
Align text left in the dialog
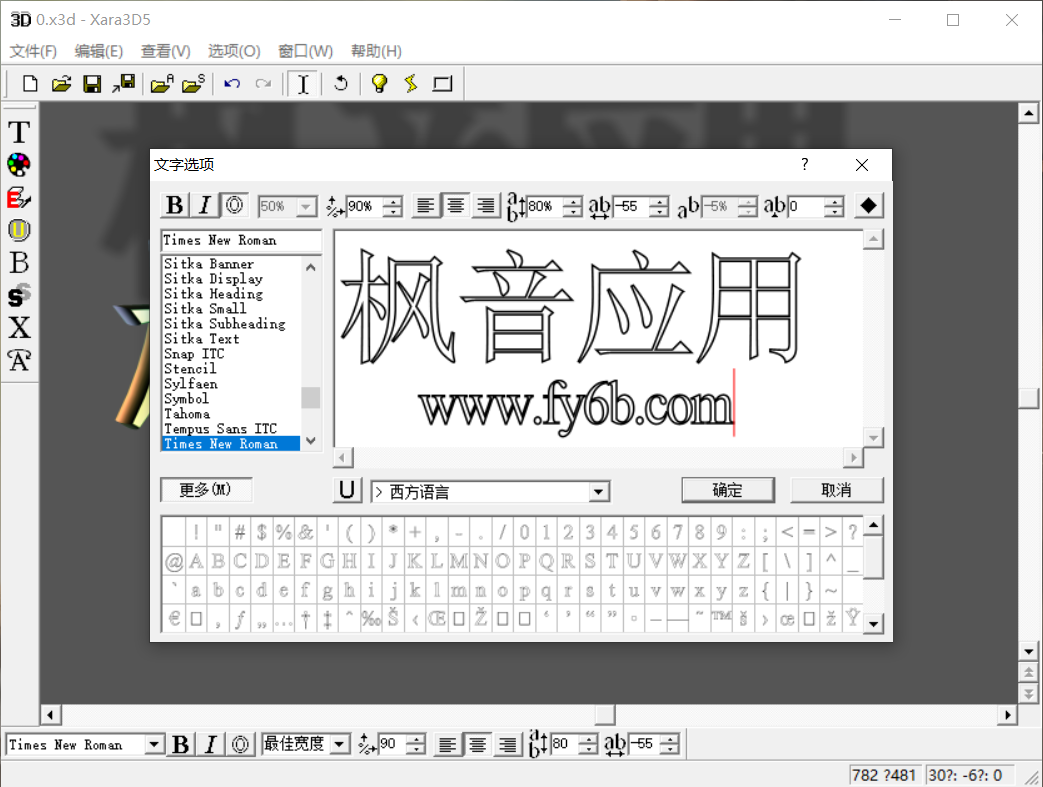425,206
